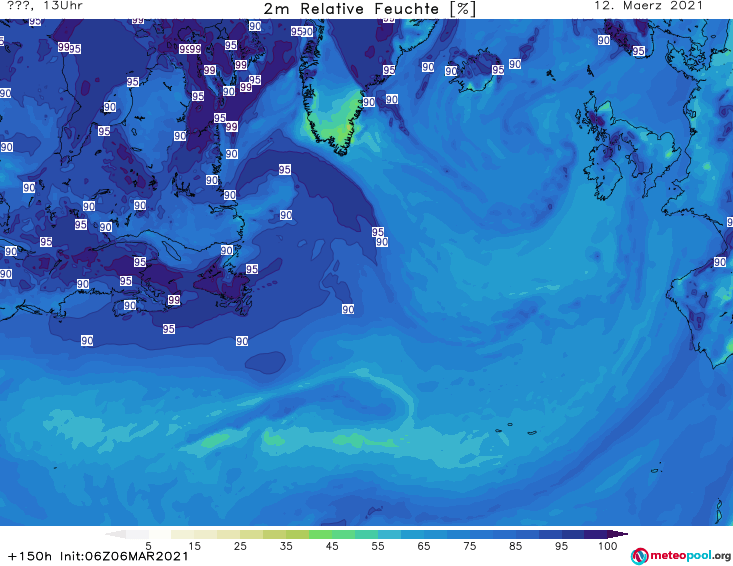733x566 pixels.
Task: Click the 95 label on Norway's coast
Action: [x=639, y=51]
